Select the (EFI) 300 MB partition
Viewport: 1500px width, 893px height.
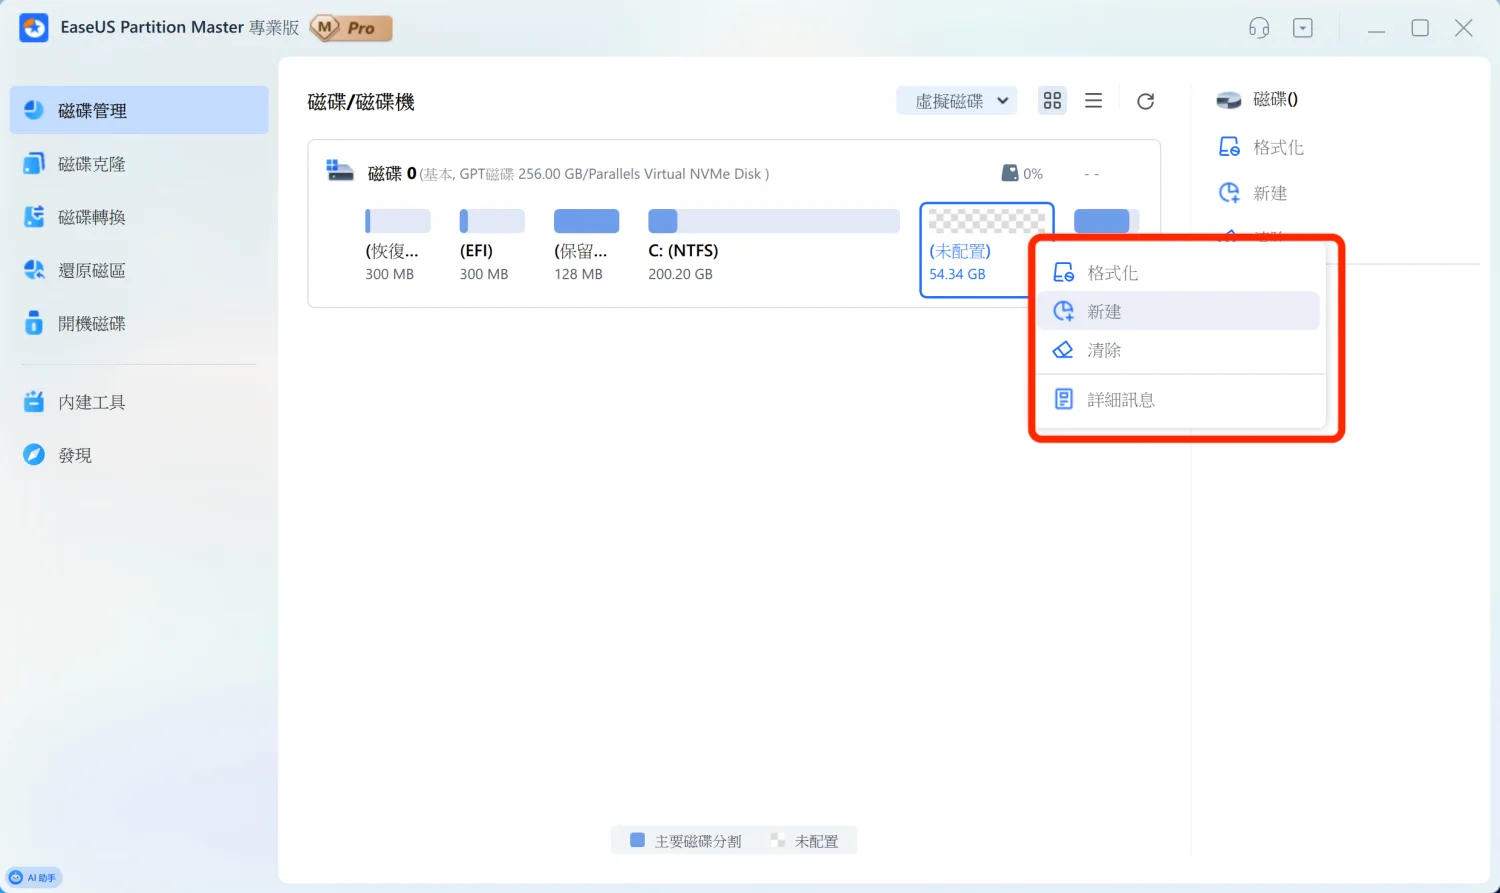point(492,246)
